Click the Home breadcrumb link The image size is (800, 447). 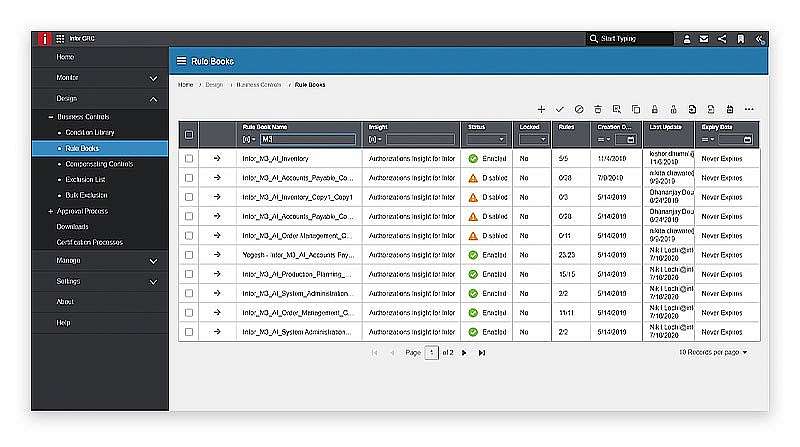tap(185, 85)
